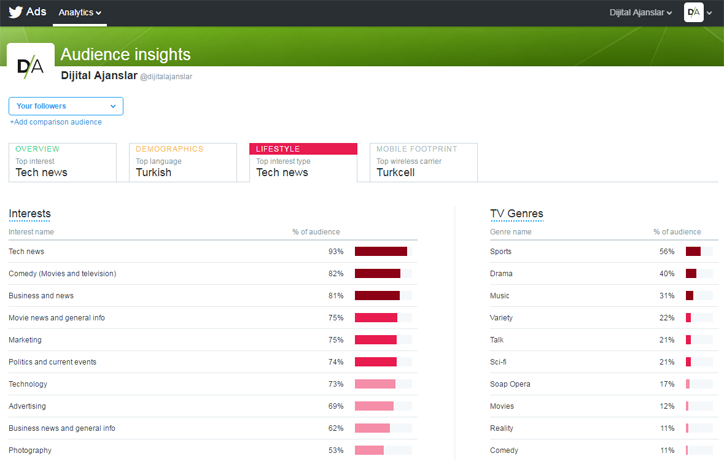Select the 'Marketing' interest row

pos(213,340)
